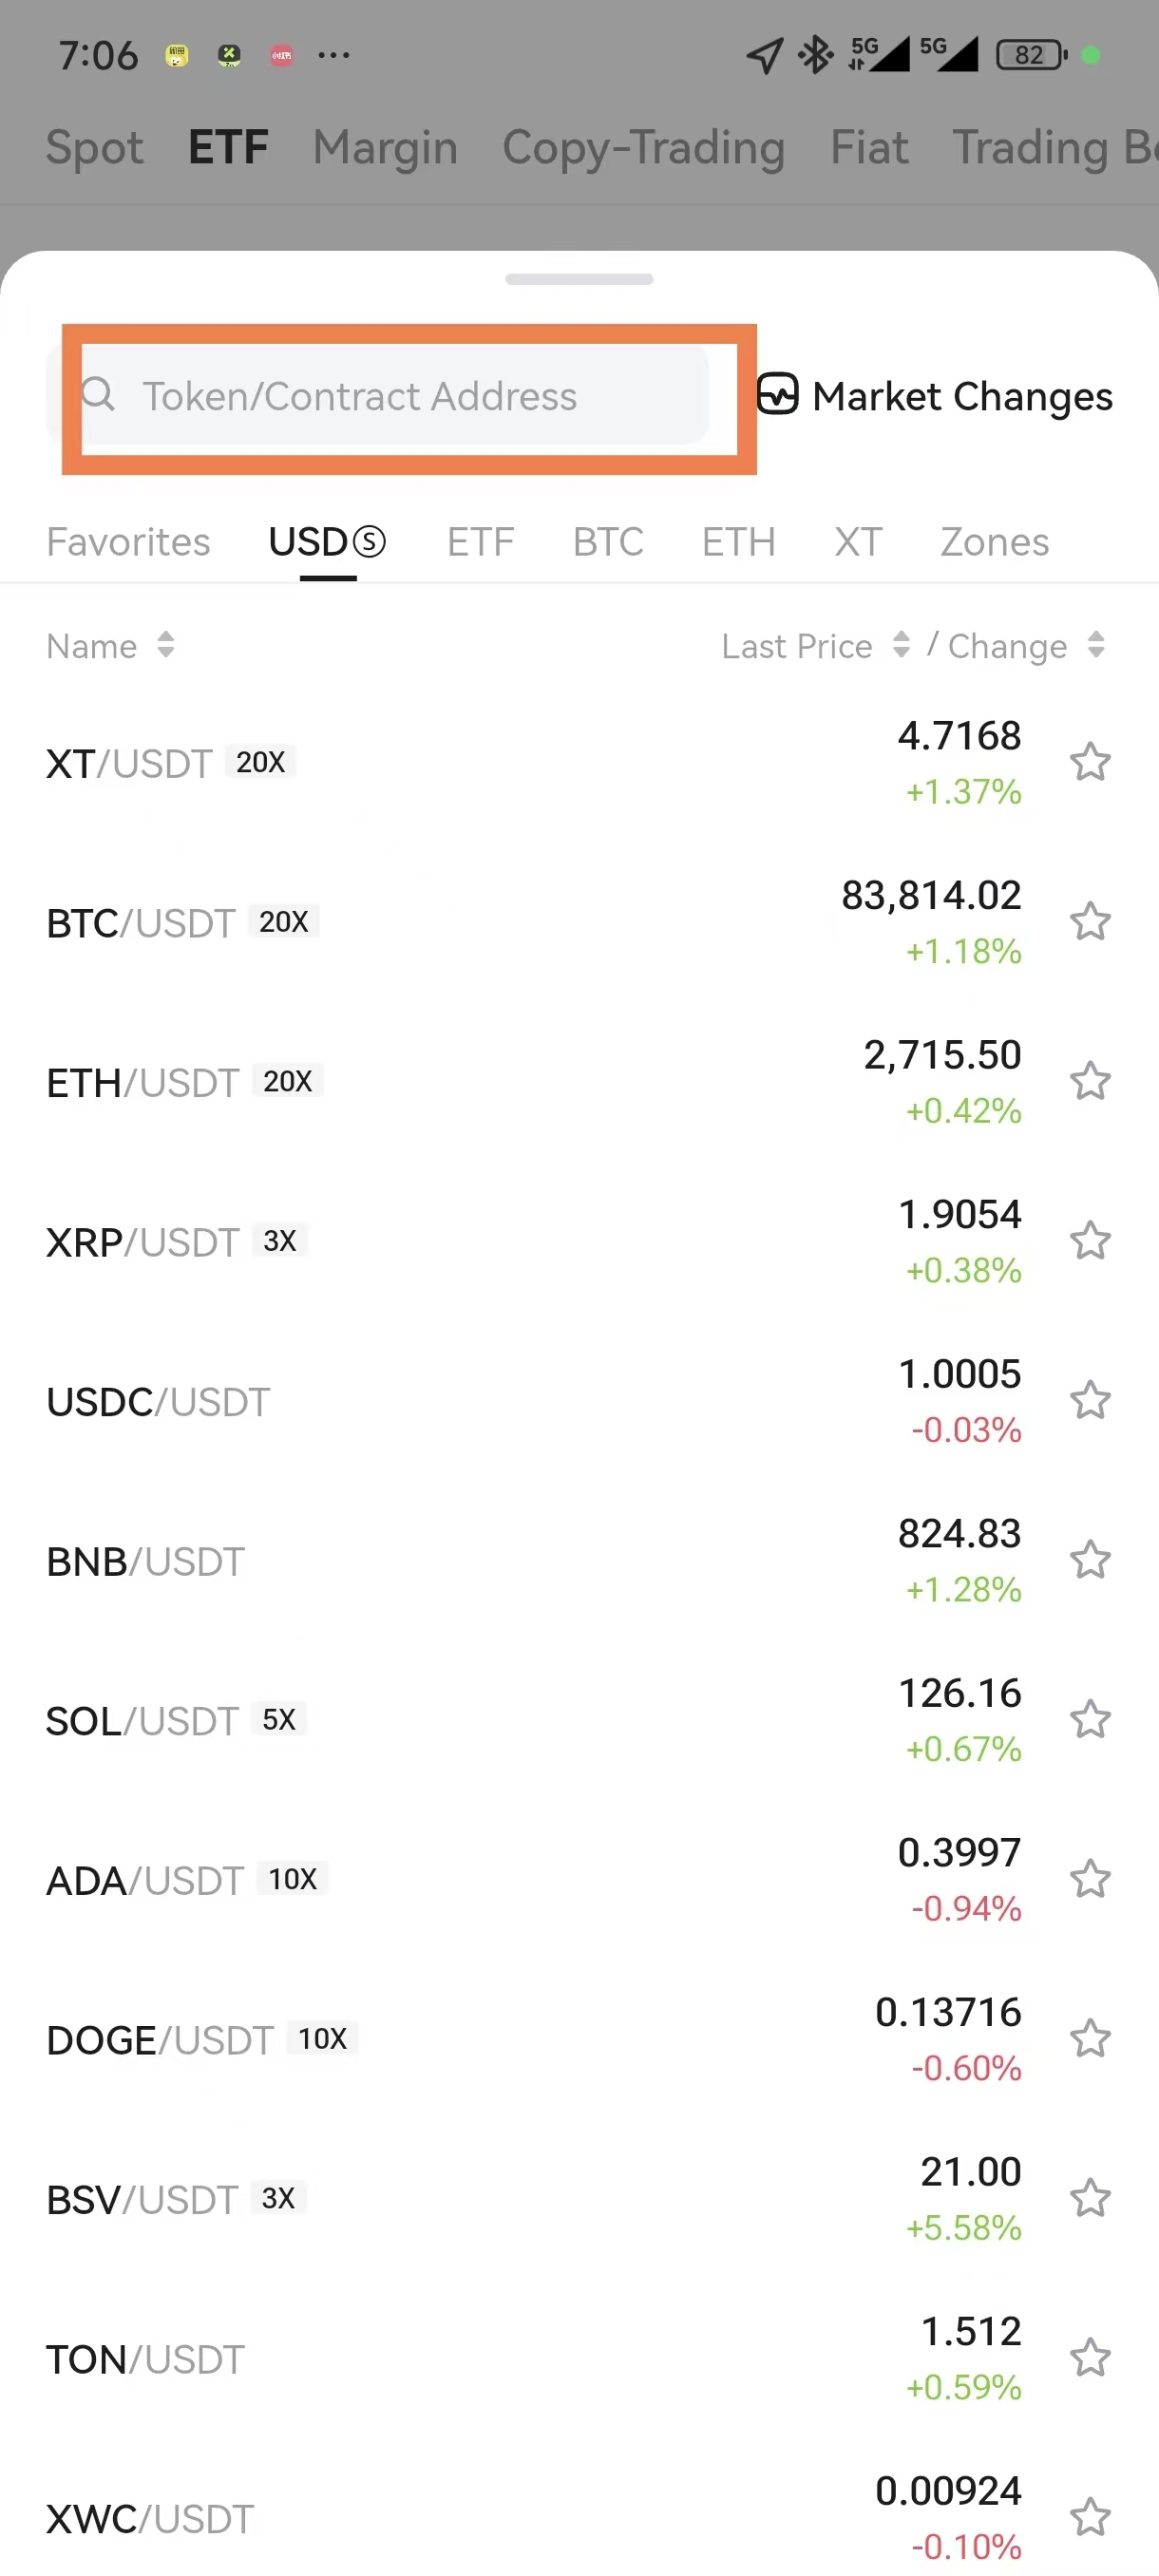
Task: Favorite the XT/USDT pair star
Action: point(1090,762)
